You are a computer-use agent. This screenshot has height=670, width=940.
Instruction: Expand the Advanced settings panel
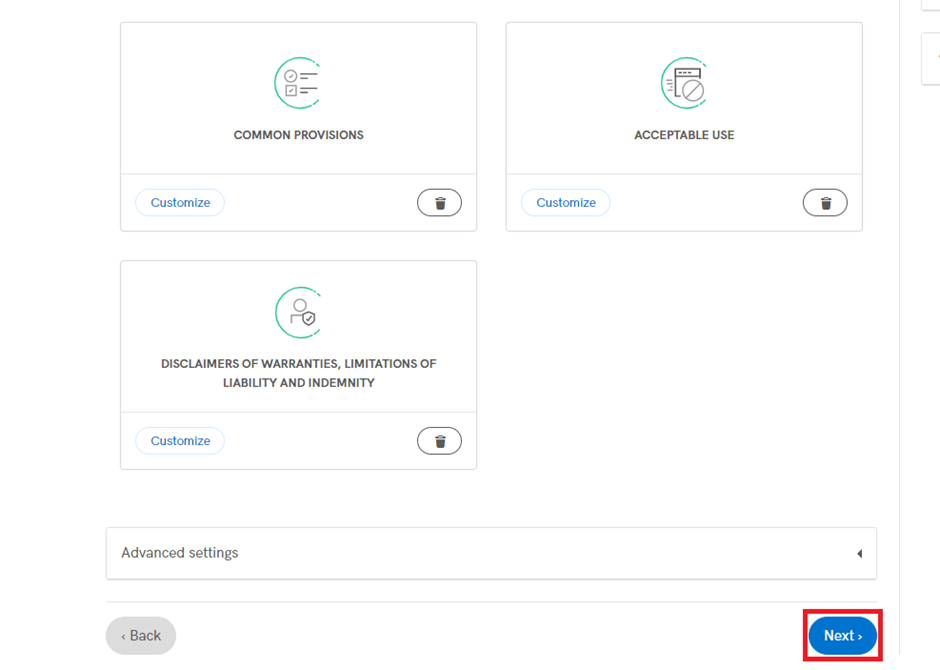491,553
